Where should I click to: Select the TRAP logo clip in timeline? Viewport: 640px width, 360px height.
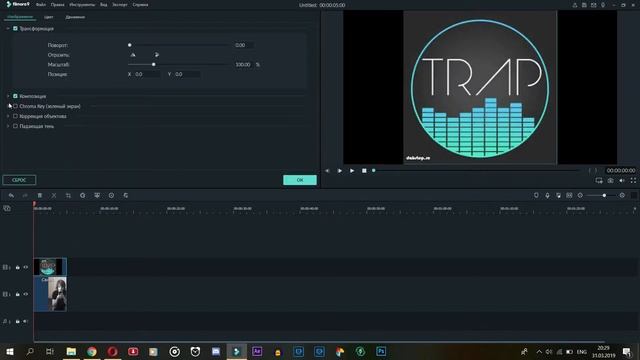[50, 267]
